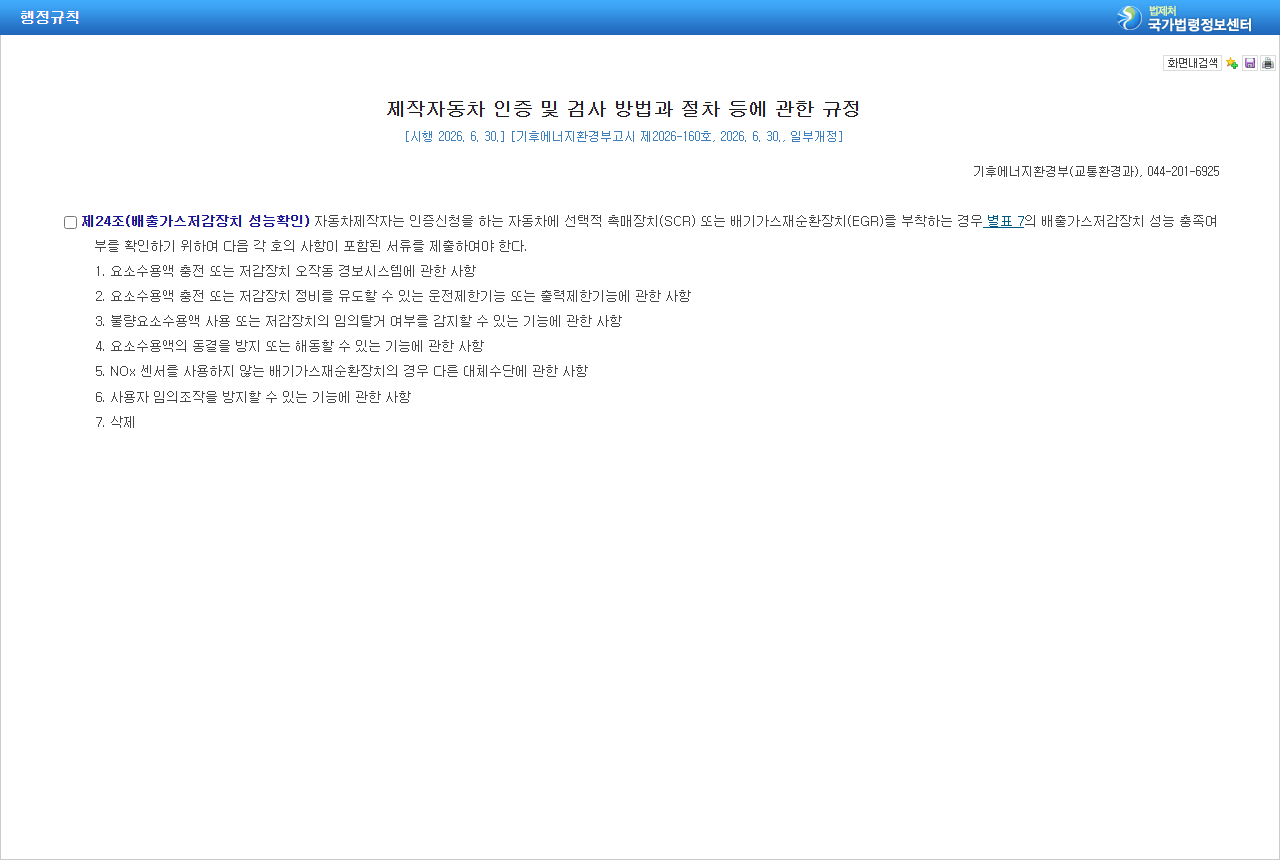Open the 기후에너지환경부고시 제2026-160호 notice link
The image size is (1280, 860).
(x=677, y=137)
